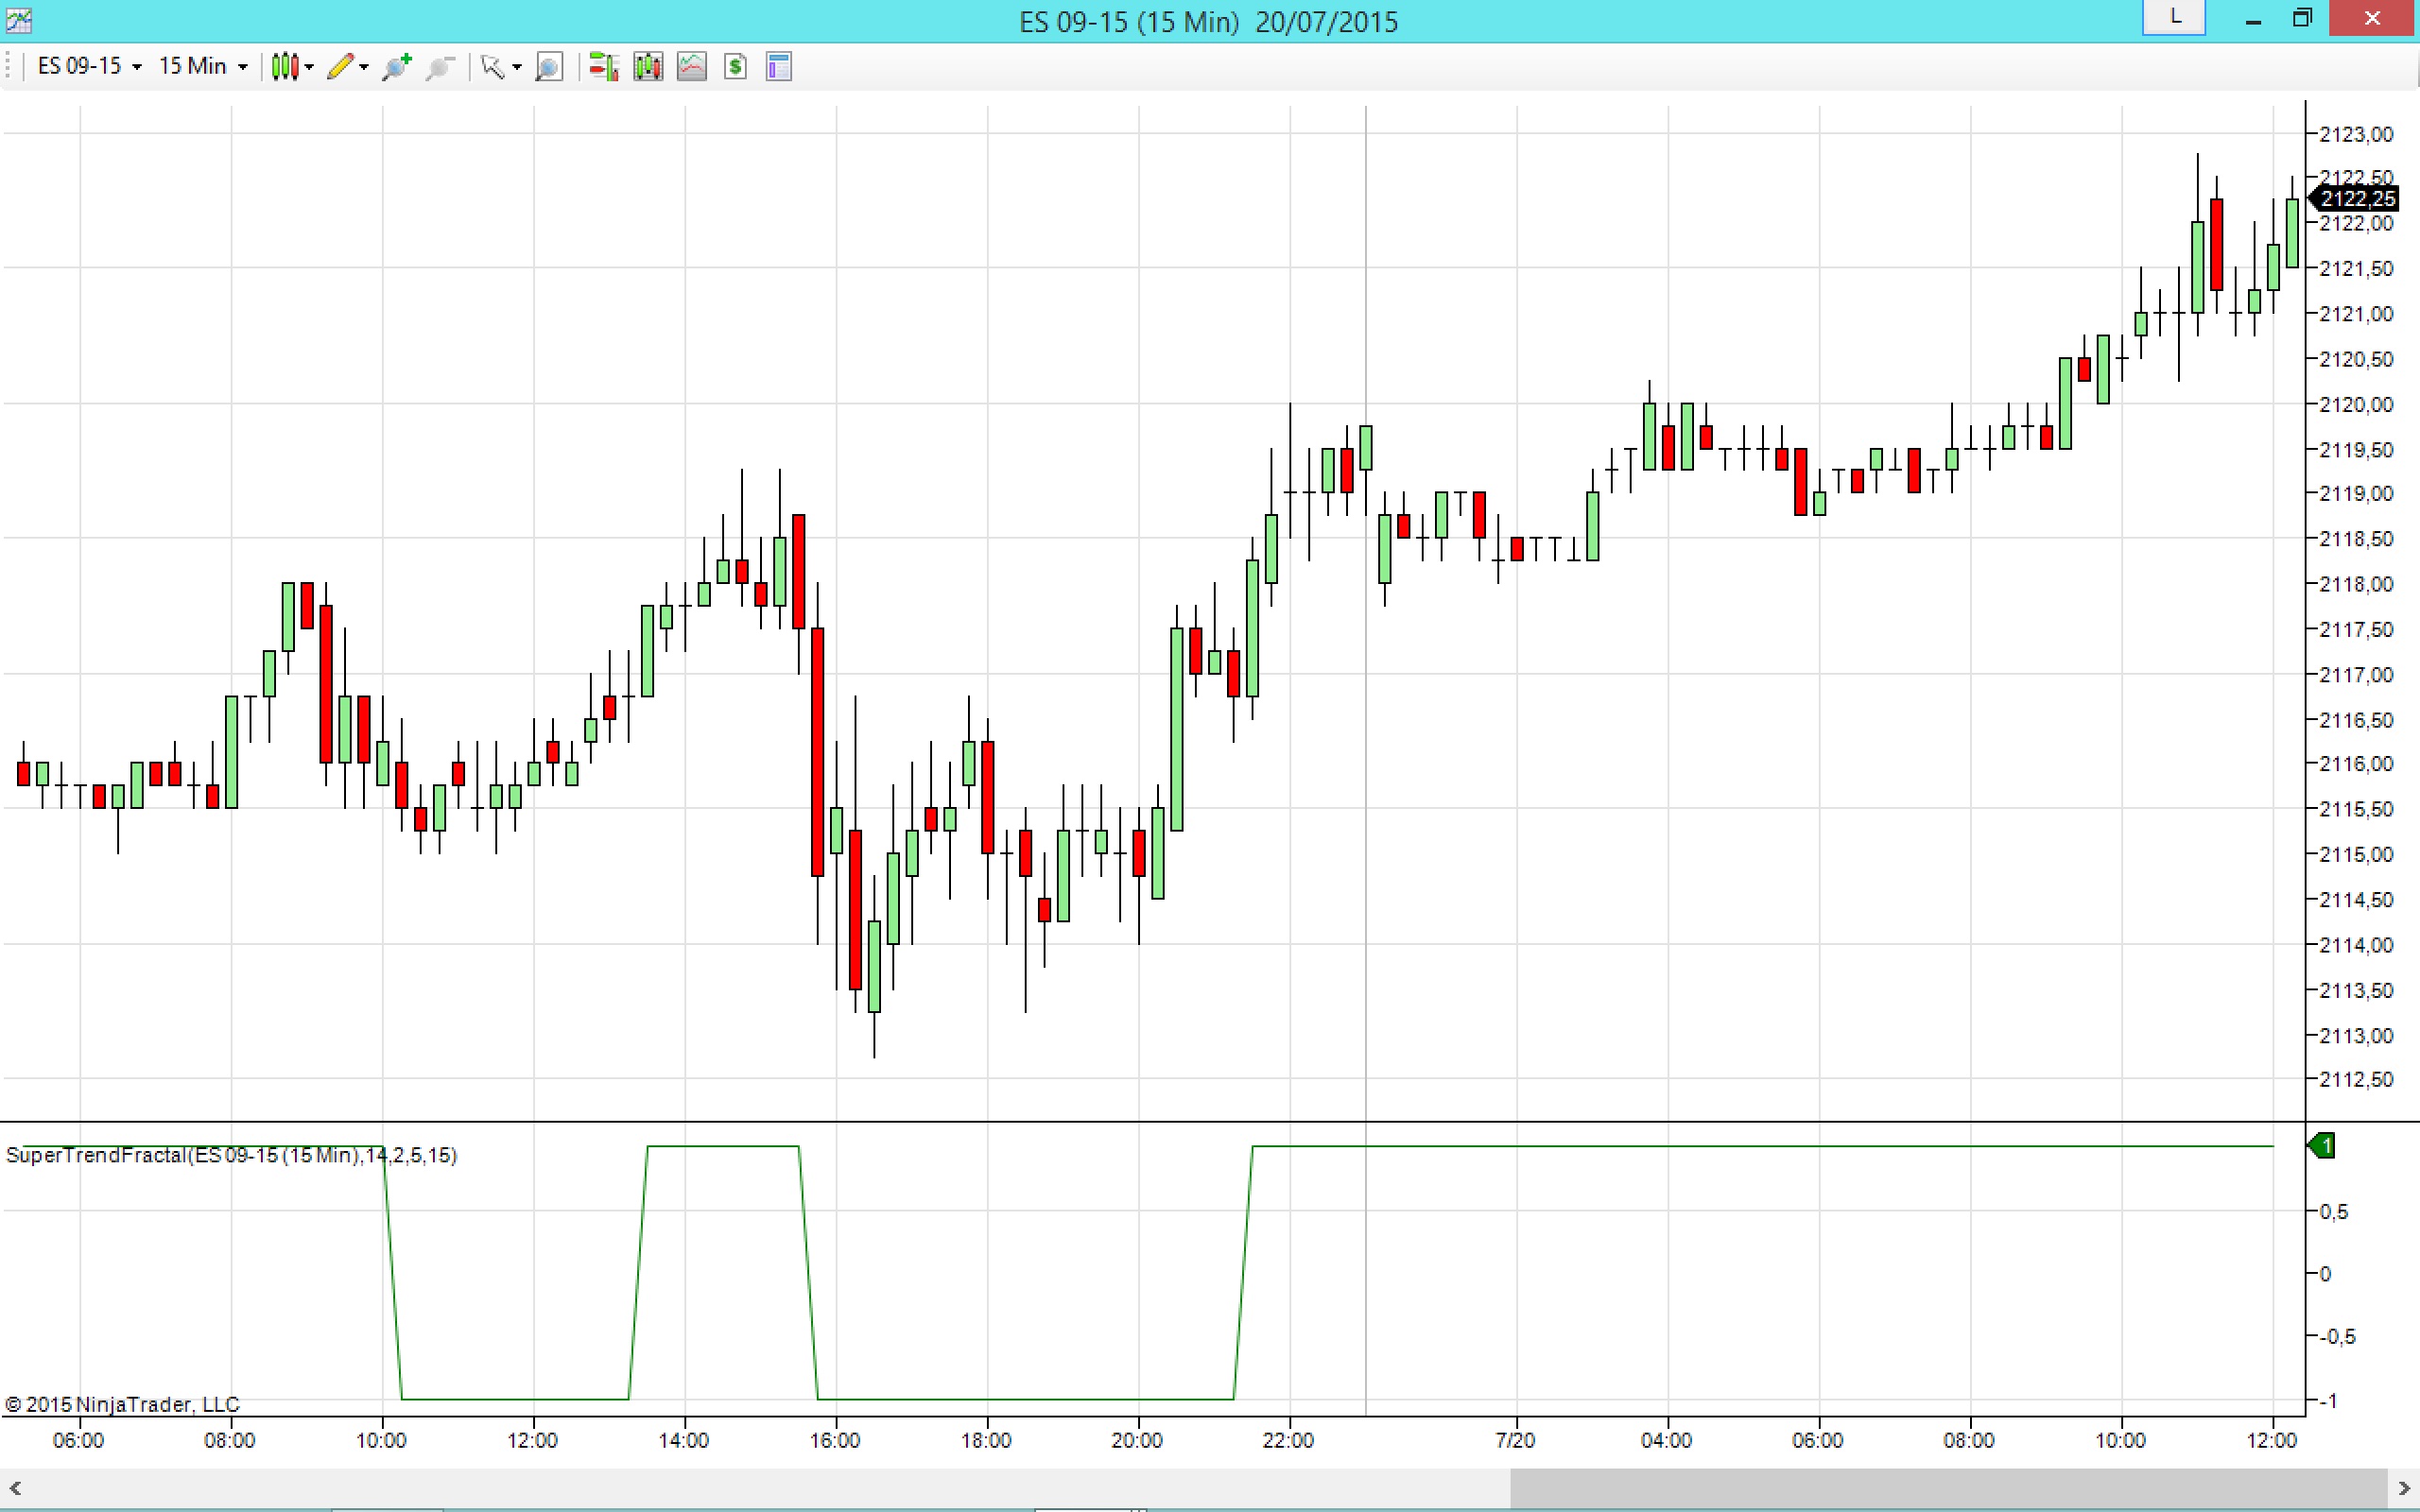
Task: Select the cursor pointer tool
Action: pyautogui.click(x=492, y=67)
